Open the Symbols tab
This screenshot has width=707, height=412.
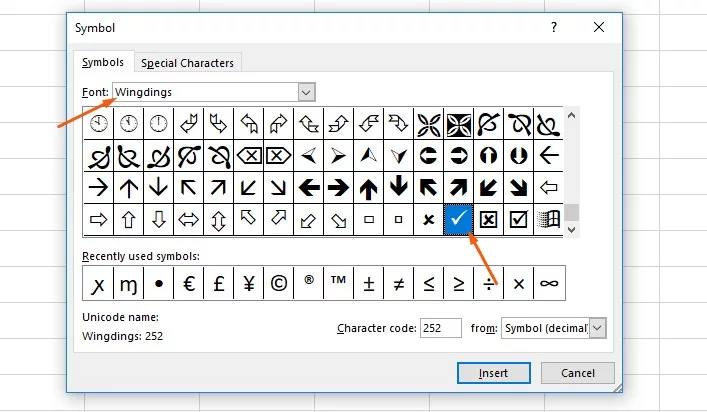point(103,62)
